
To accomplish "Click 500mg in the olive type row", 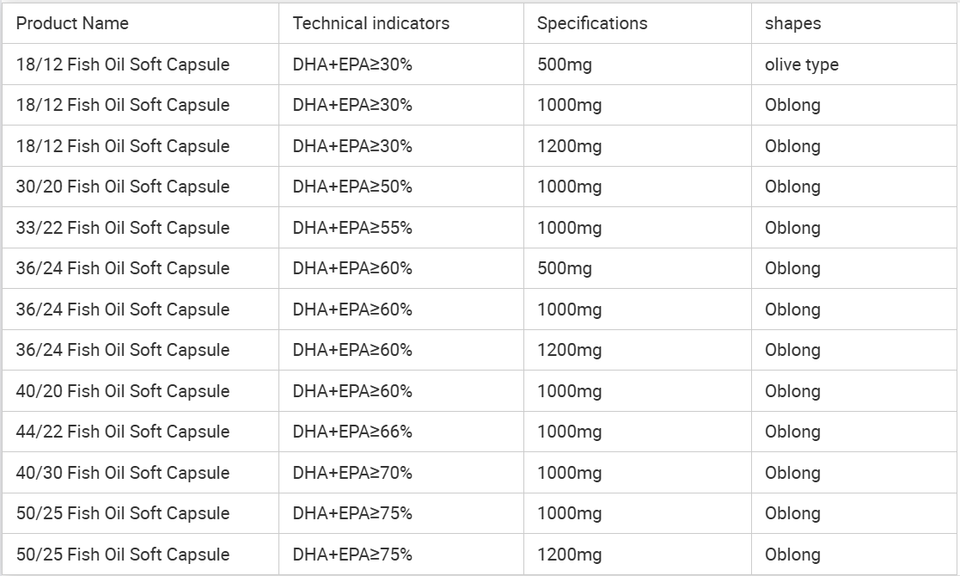I will 565,65.
